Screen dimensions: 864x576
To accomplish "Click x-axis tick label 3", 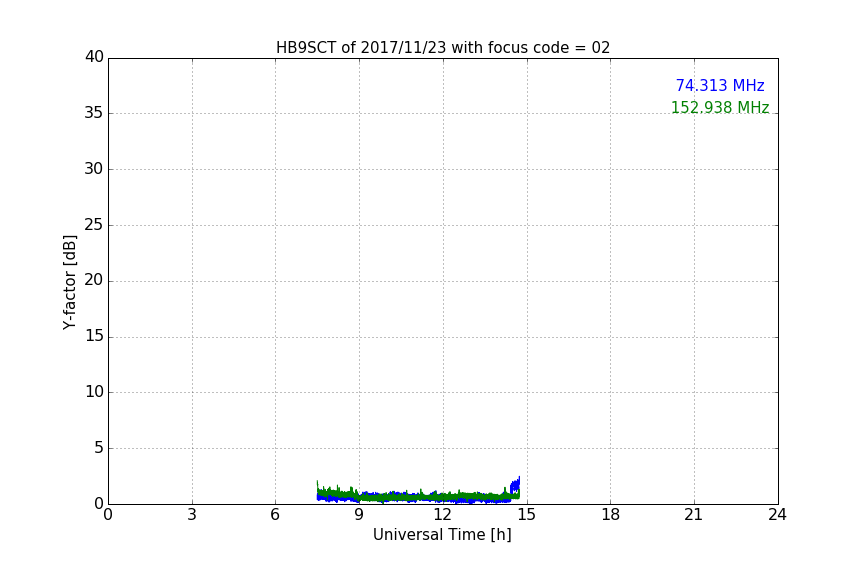I will (x=192, y=515).
